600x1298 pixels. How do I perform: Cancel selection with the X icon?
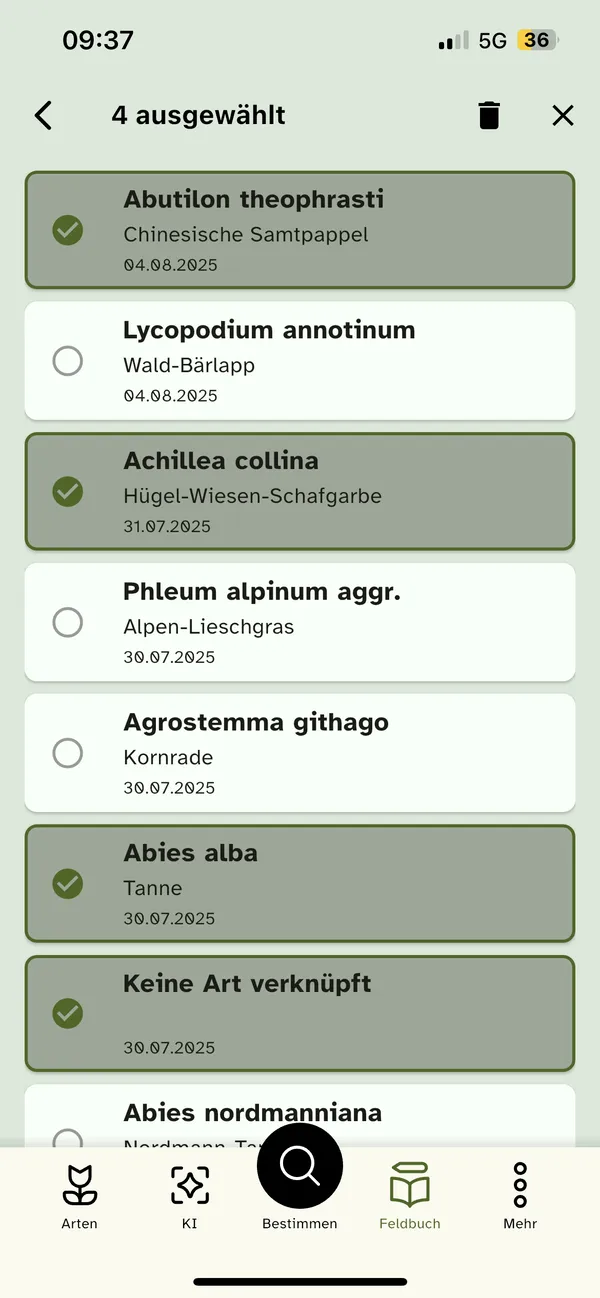(563, 116)
